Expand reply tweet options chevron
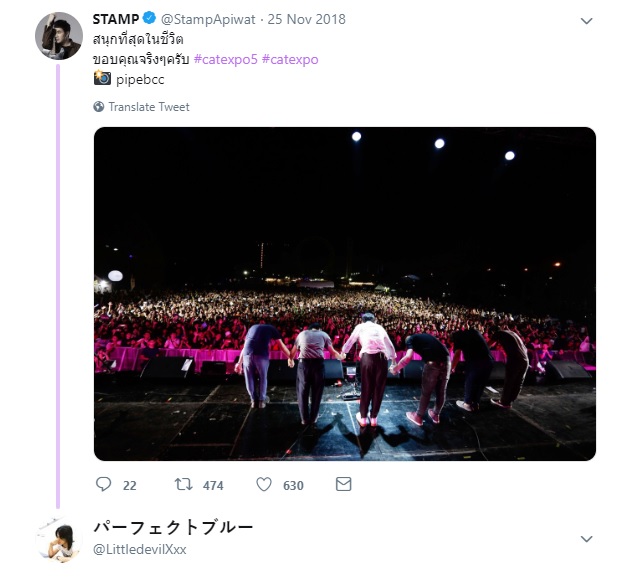Screen dimensions: 631x577 pyautogui.click(x=586, y=539)
